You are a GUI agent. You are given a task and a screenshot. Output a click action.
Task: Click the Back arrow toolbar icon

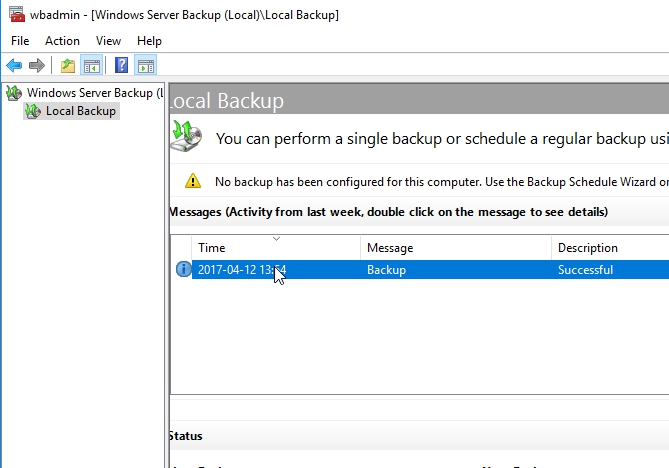click(x=14, y=66)
